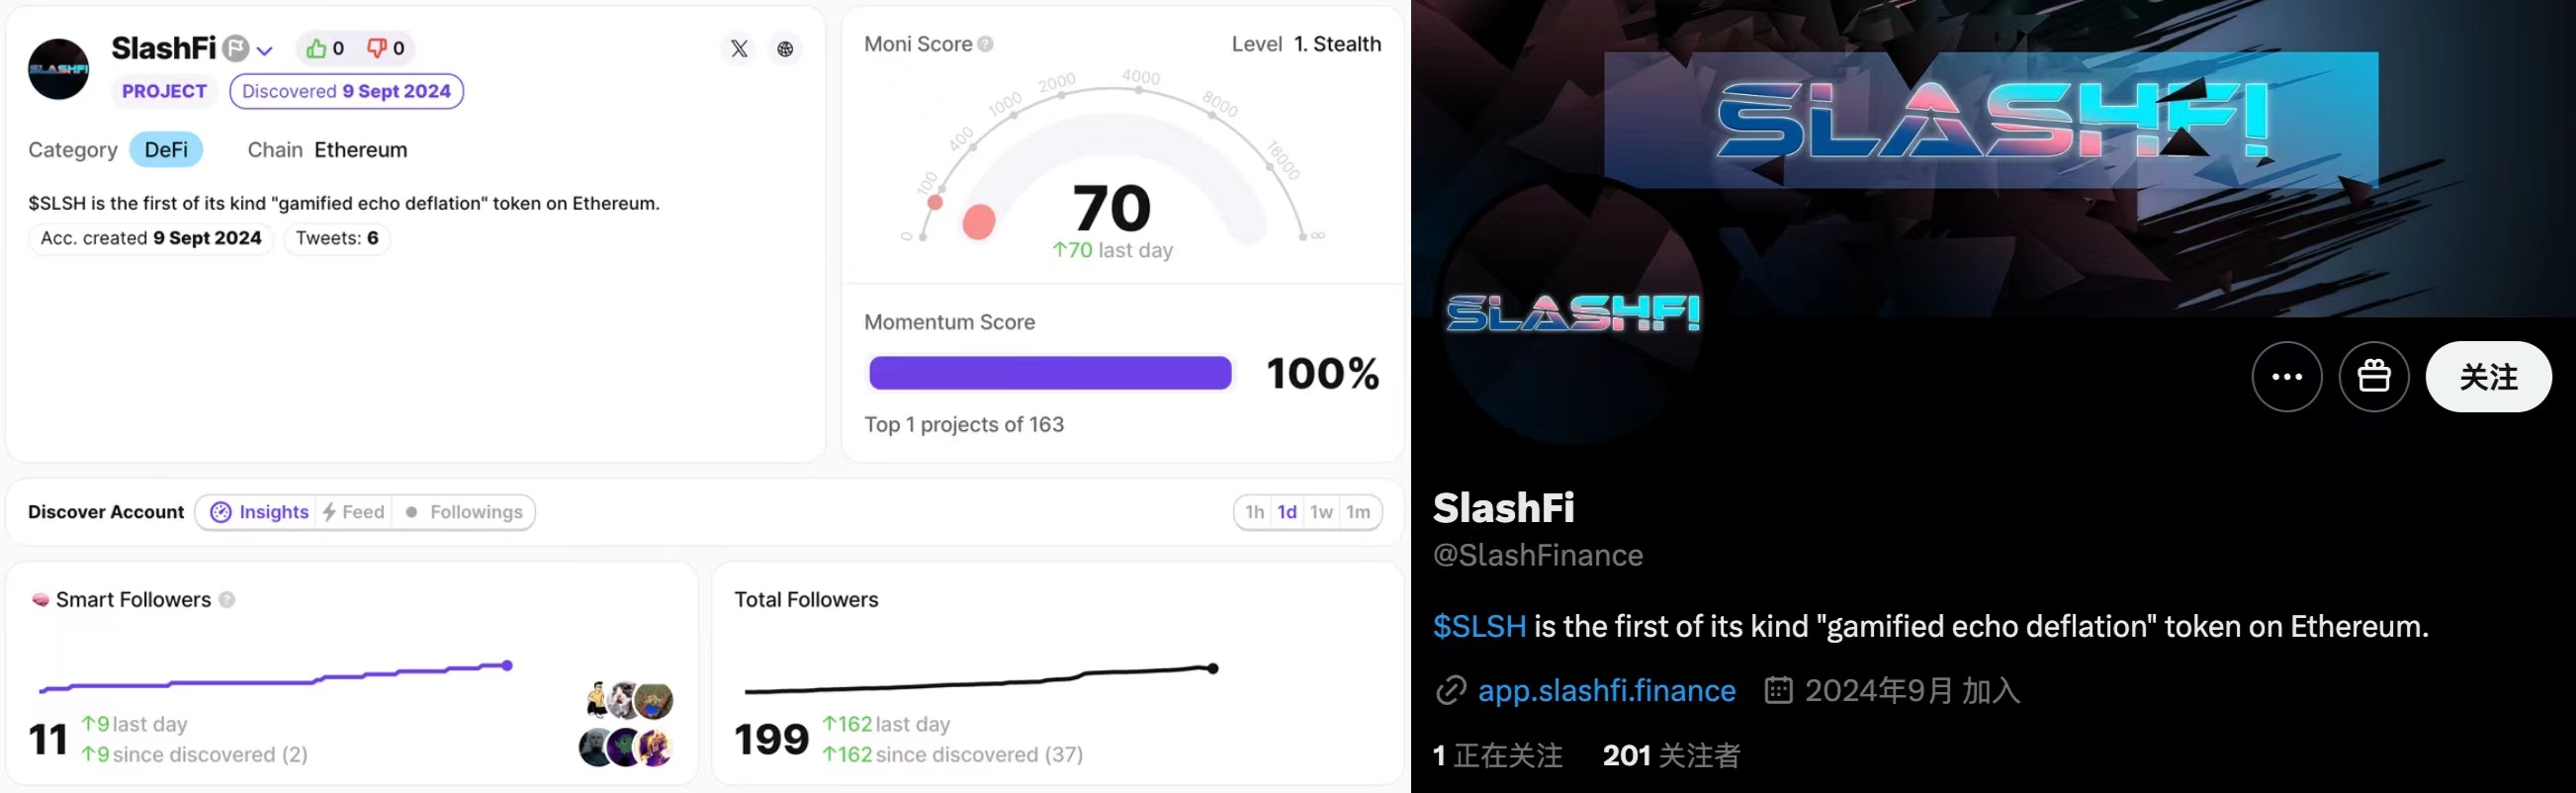Open the three-dots more options button

pos(2286,376)
